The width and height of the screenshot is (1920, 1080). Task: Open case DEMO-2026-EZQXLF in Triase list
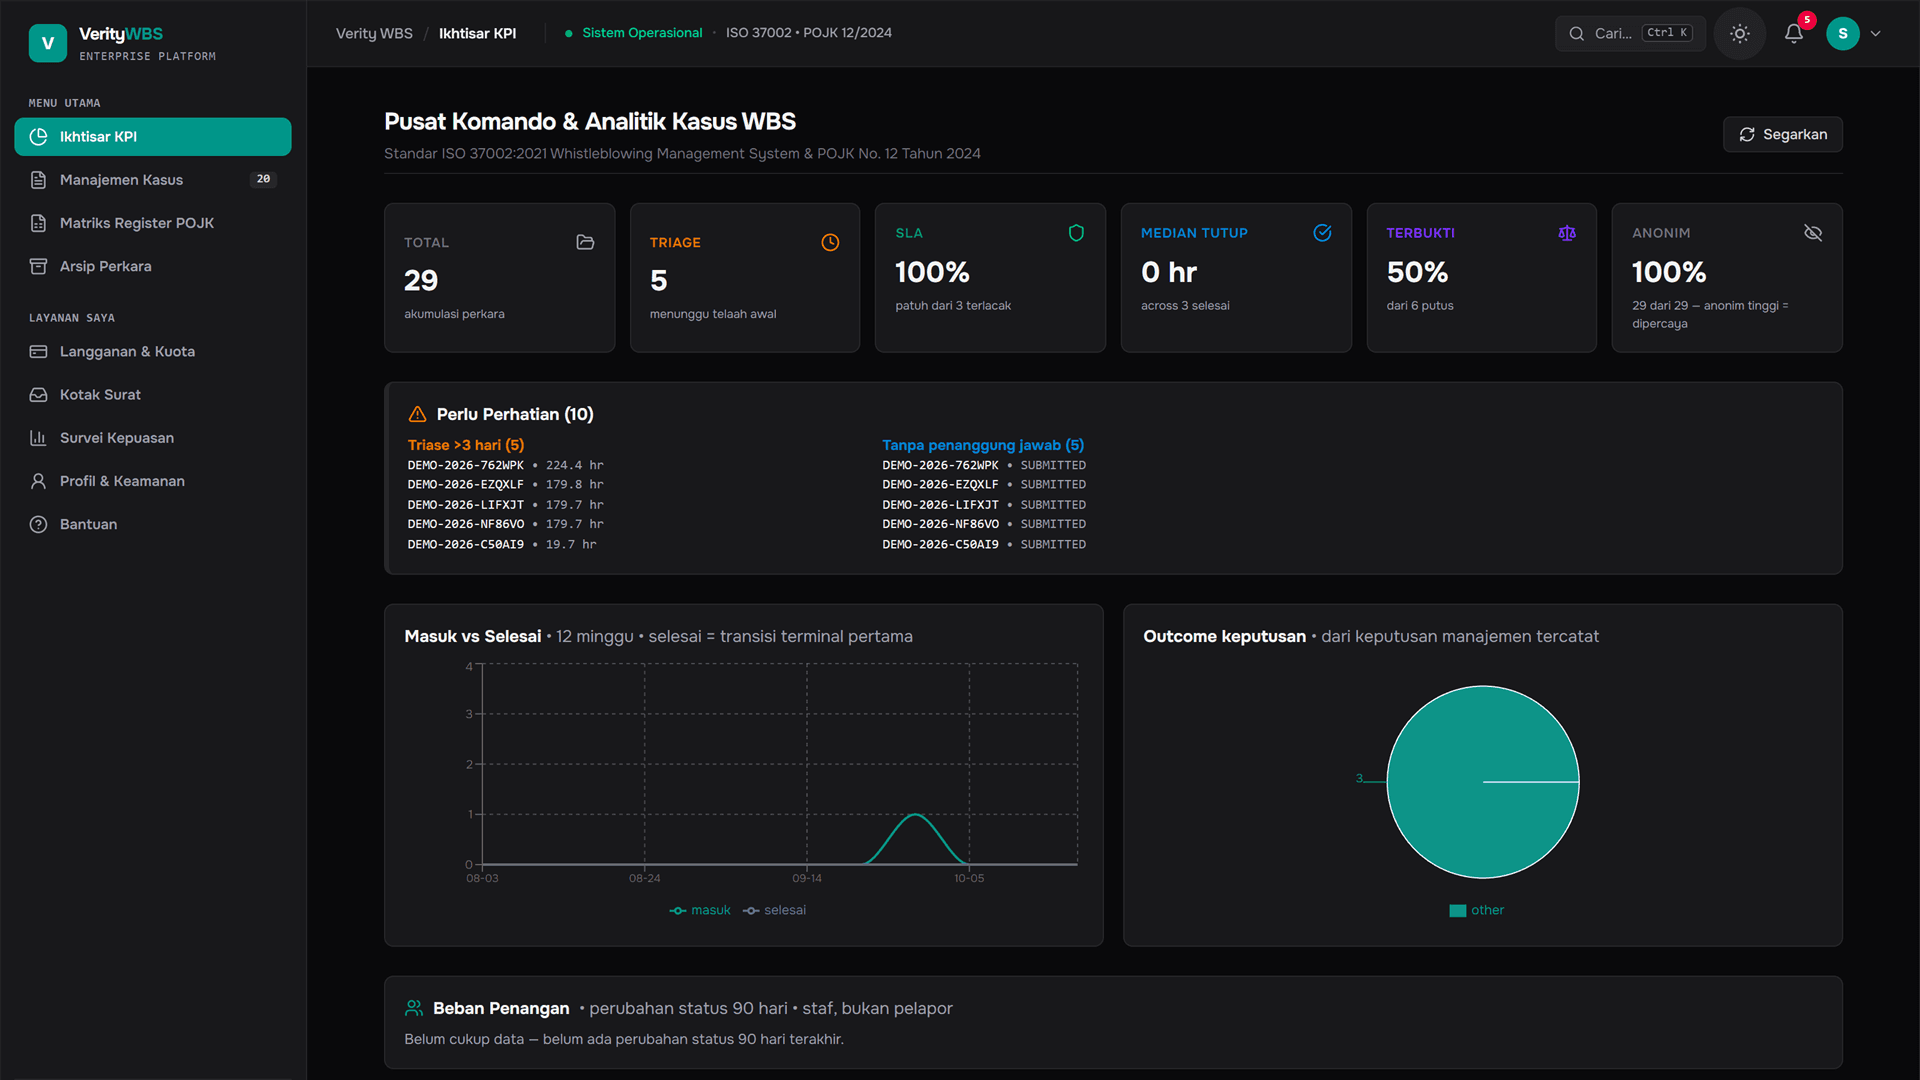465,485
